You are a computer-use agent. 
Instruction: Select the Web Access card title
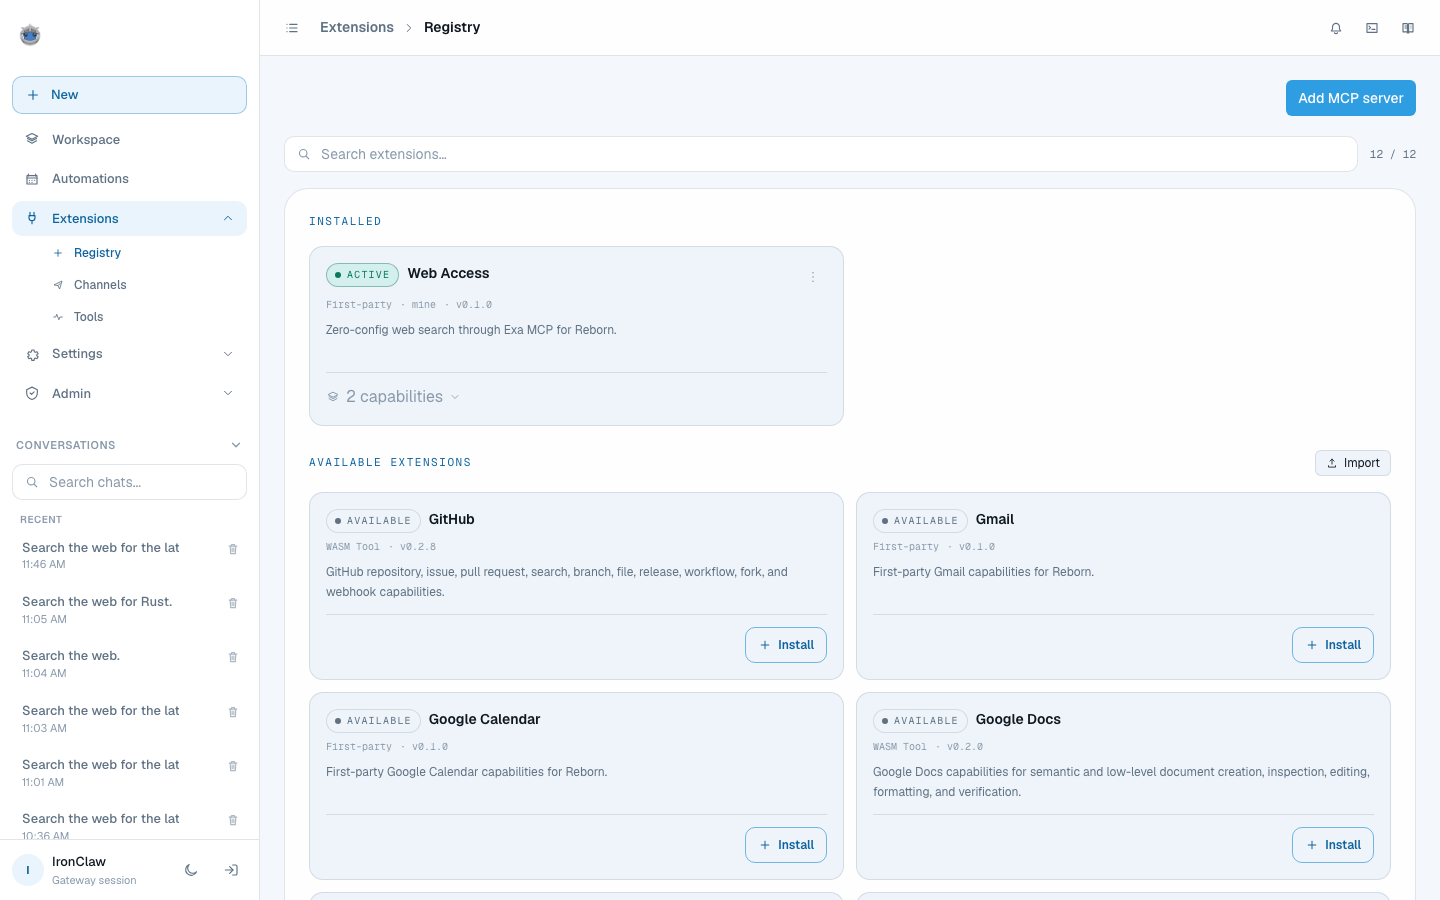[448, 273]
